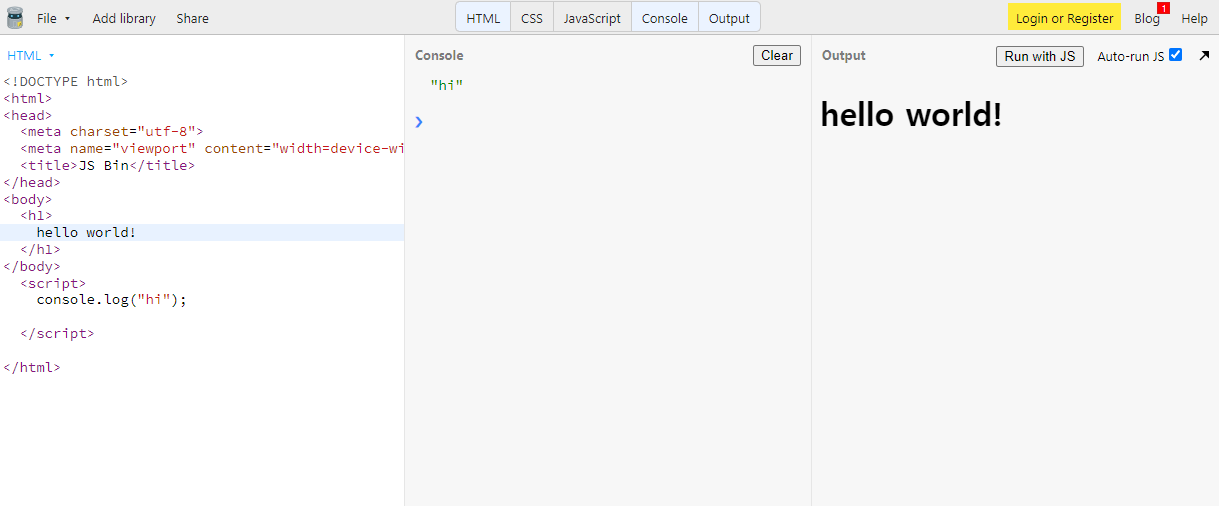Switch on the HTML panel tab
Screen dimensions: 1219x506
click(483, 18)
